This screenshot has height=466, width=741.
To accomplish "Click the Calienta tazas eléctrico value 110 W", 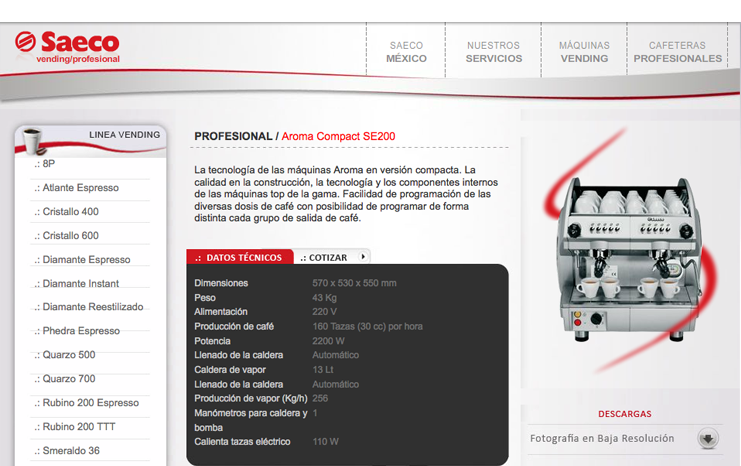I will click(x=325, y=442).
